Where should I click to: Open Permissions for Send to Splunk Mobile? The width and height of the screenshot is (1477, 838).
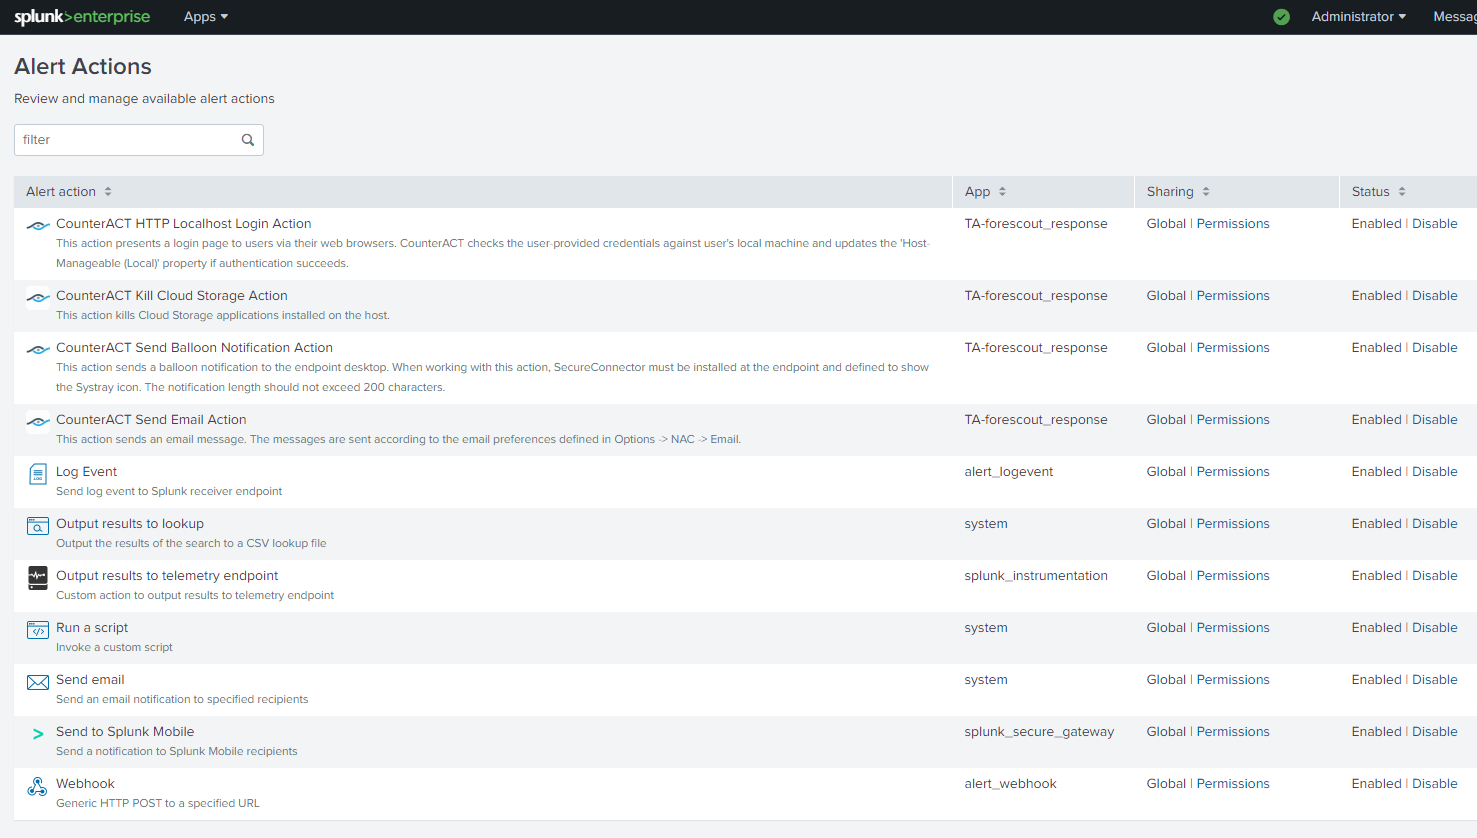tap(1233, 732)
